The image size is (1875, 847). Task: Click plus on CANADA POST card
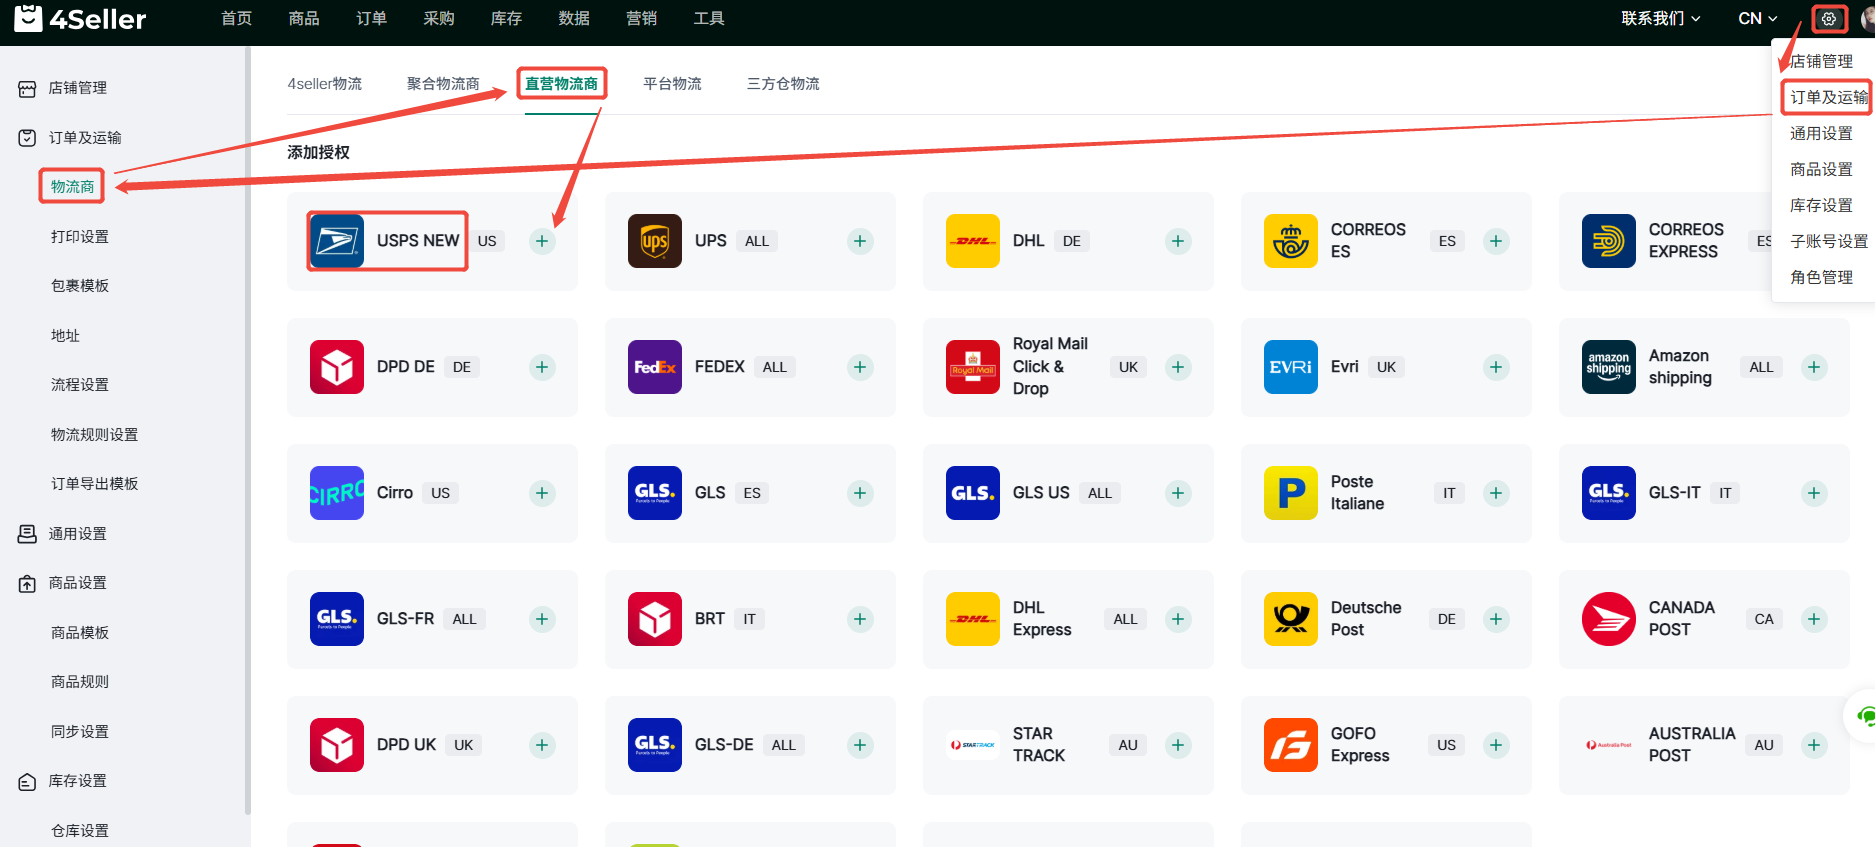(x=1814, y=619)
